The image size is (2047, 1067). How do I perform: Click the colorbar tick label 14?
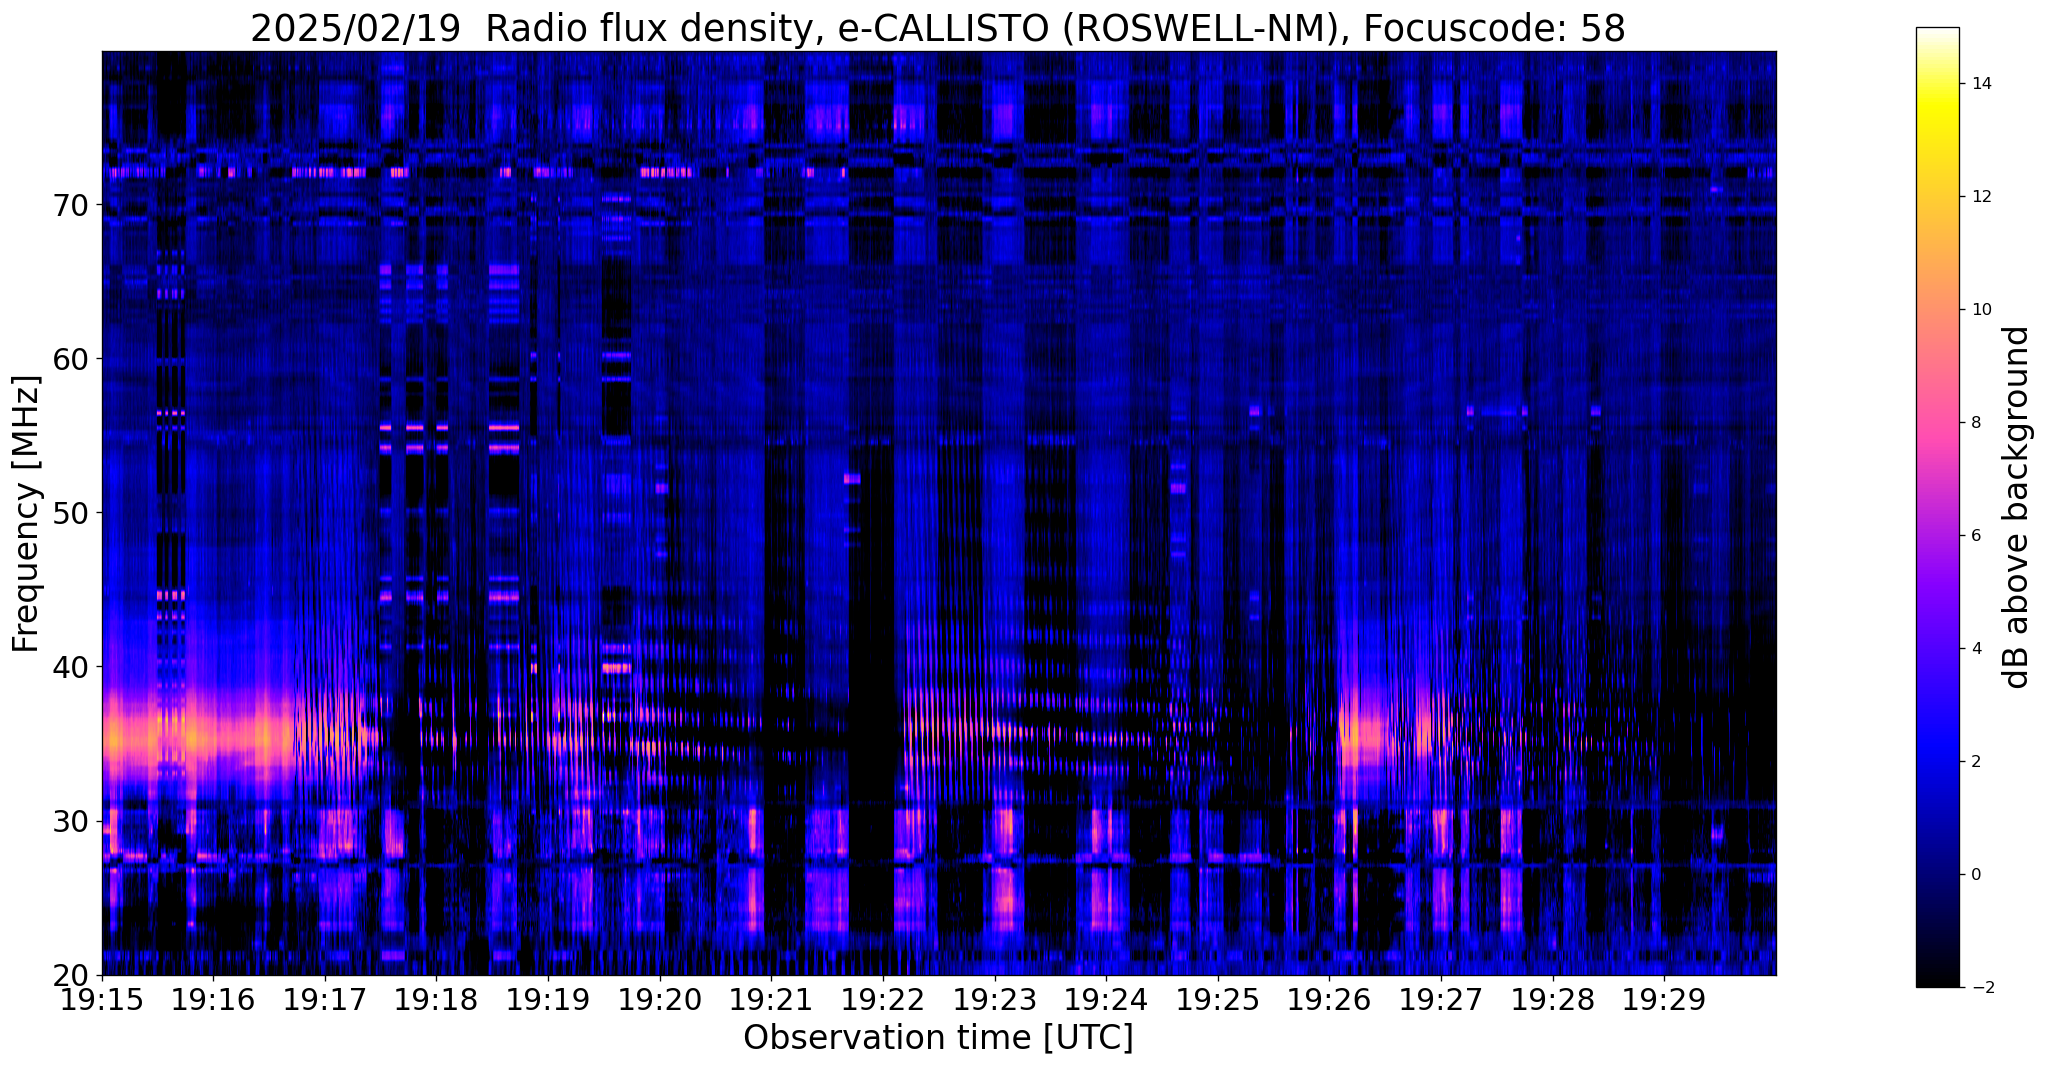[1981, 84]
